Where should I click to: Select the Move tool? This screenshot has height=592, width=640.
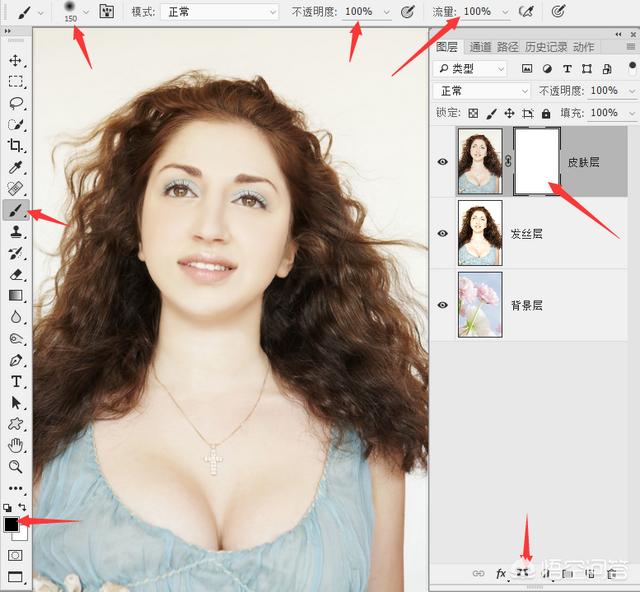click(x=16, y=61)
